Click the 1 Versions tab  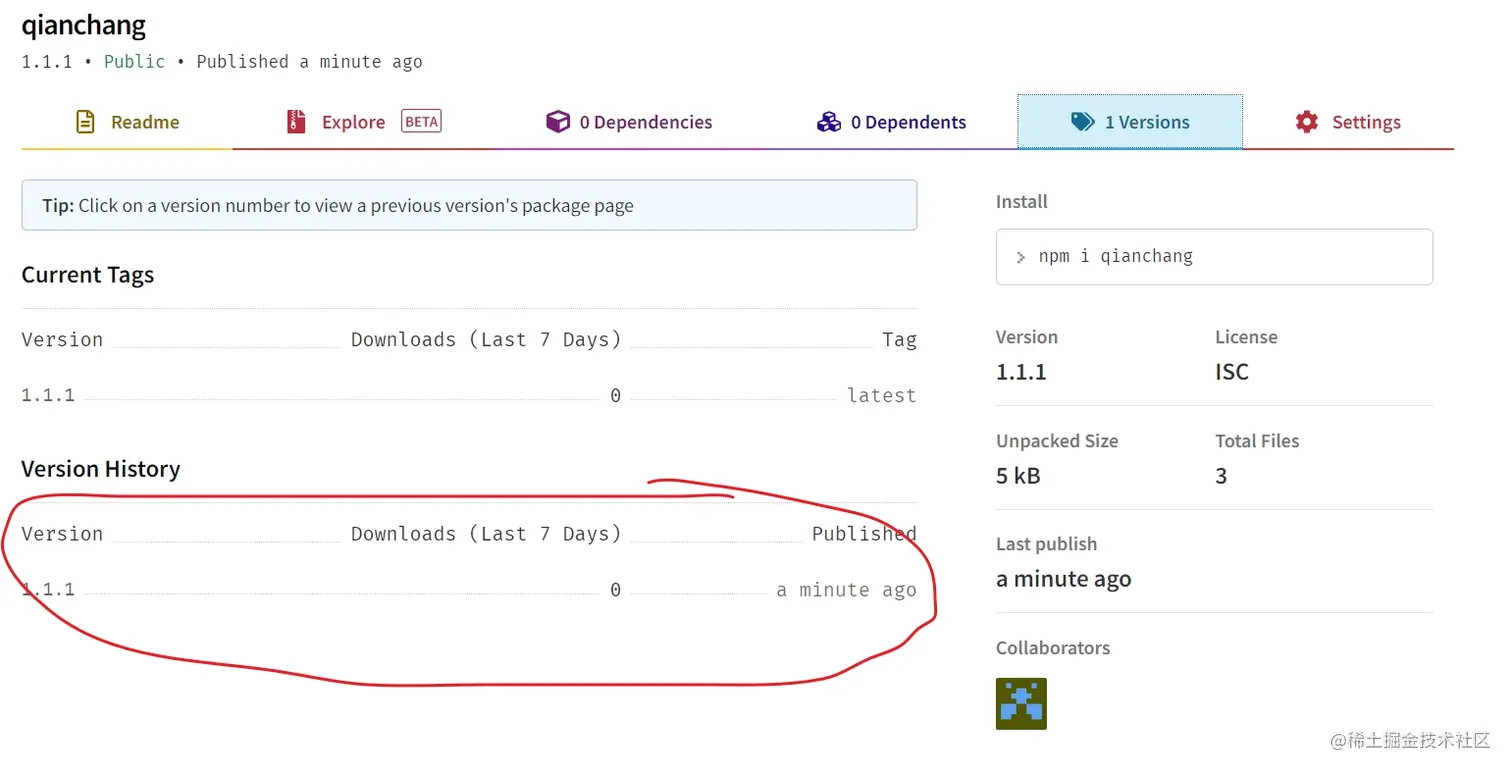(1146, 121)
